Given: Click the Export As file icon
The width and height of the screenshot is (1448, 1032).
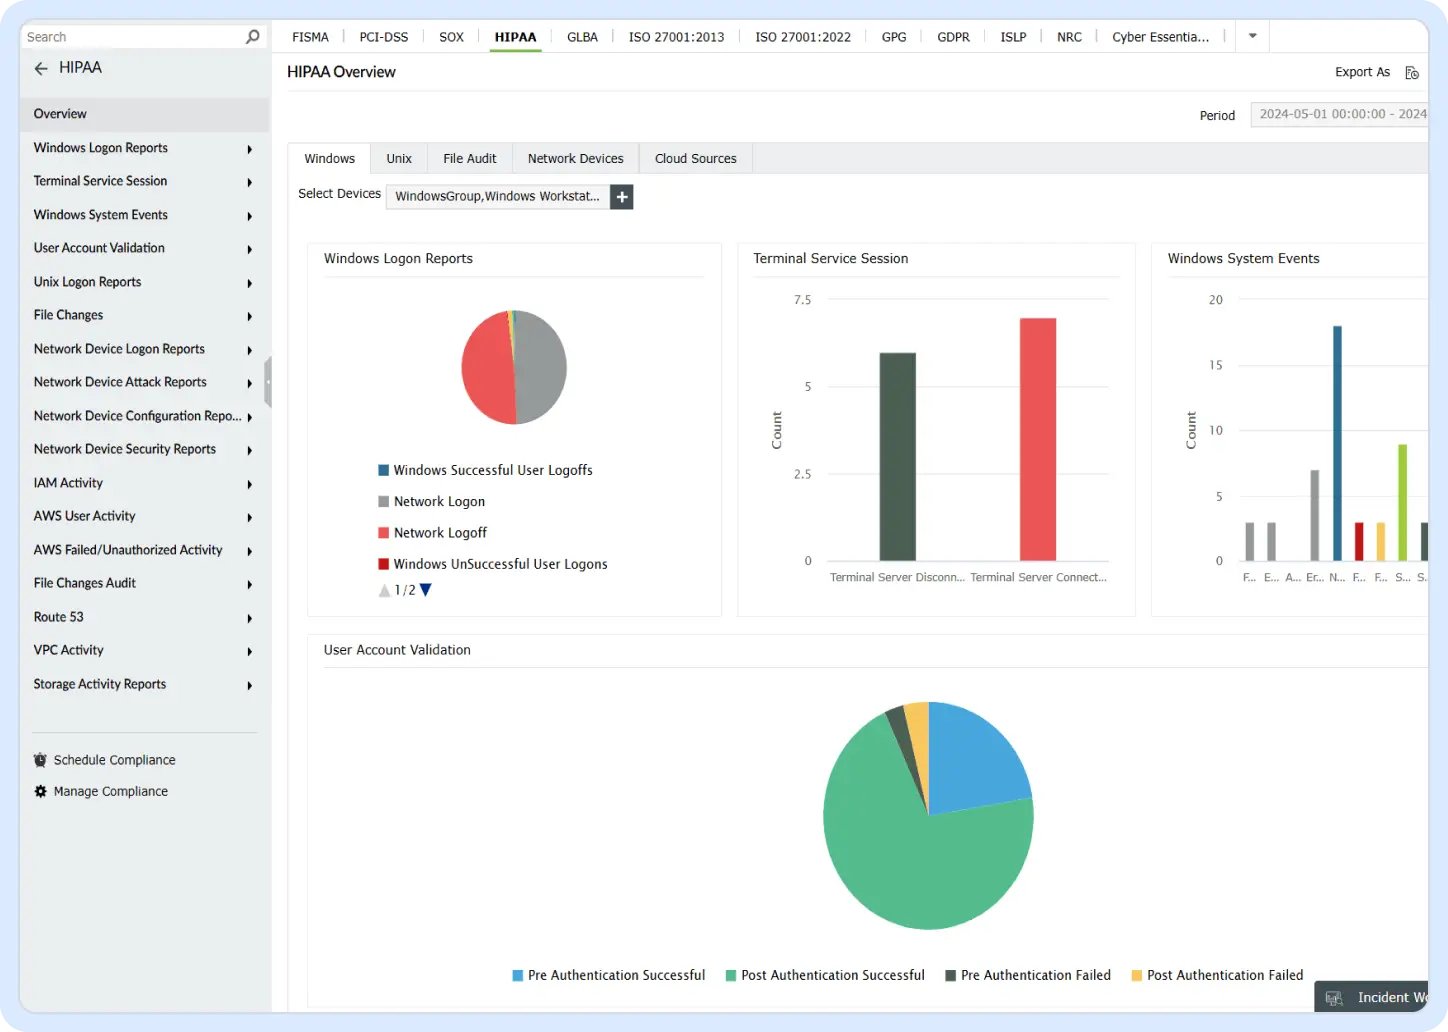Looking at the screenshot, I should click(x=1412, y=72).
